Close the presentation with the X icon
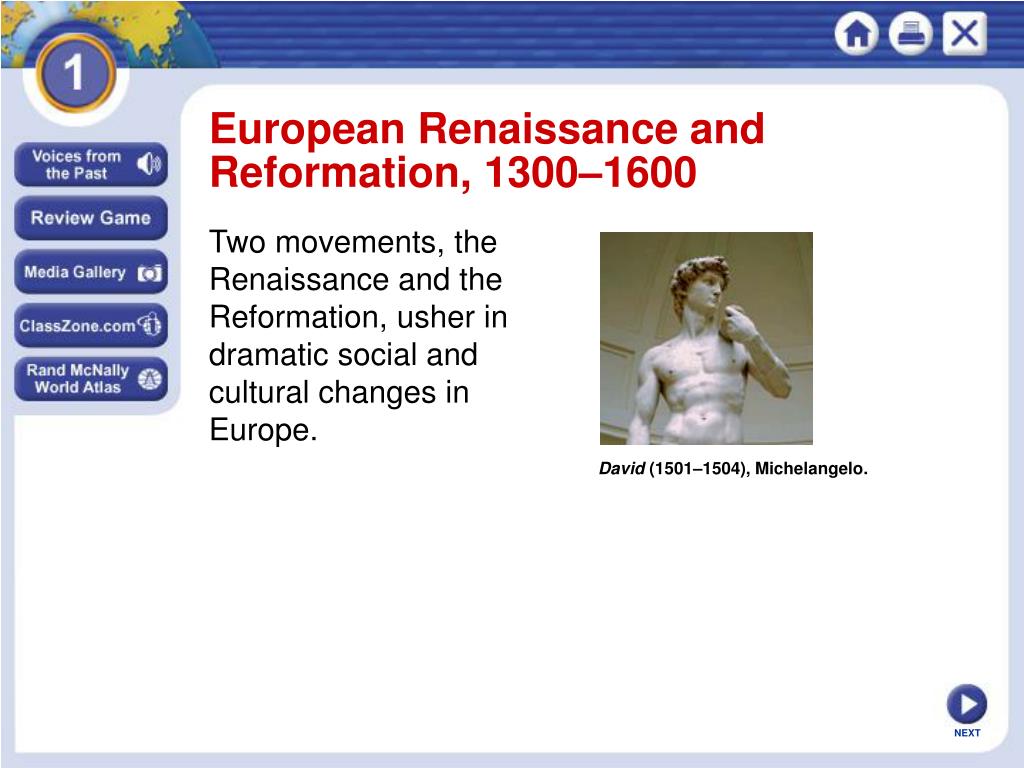The height and width of the screenshot is (768, 1024). point(965,33)
